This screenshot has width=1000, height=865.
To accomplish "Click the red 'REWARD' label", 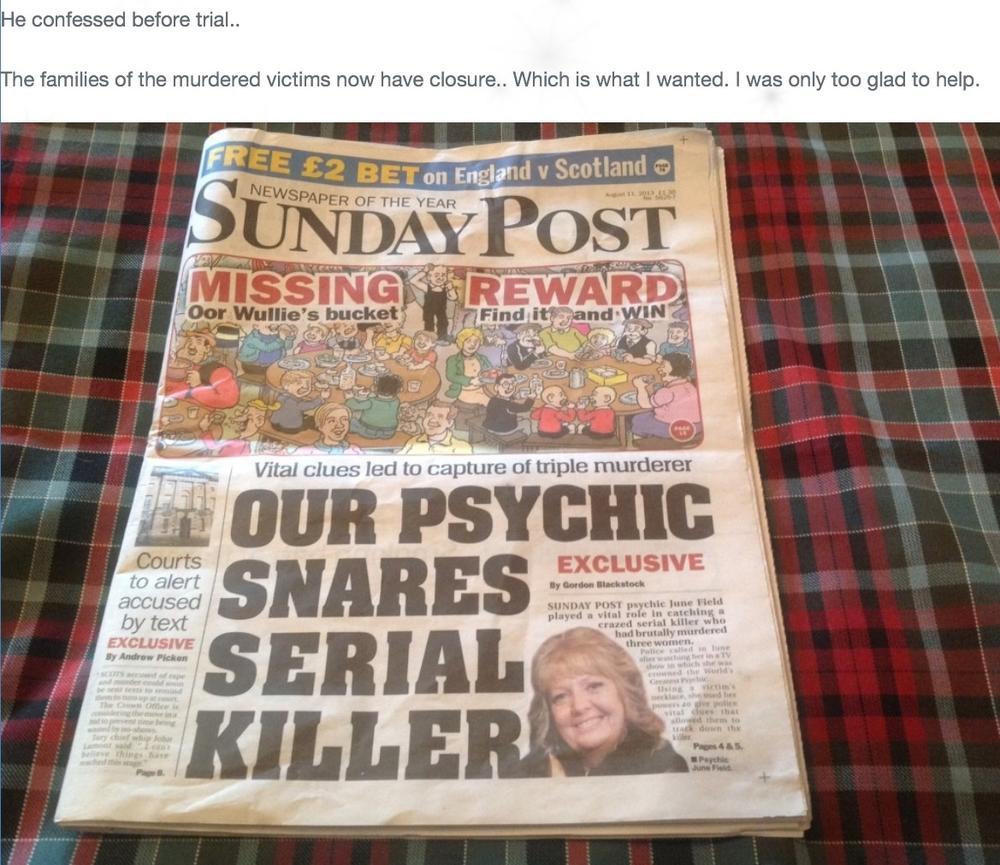I will 573,291.
